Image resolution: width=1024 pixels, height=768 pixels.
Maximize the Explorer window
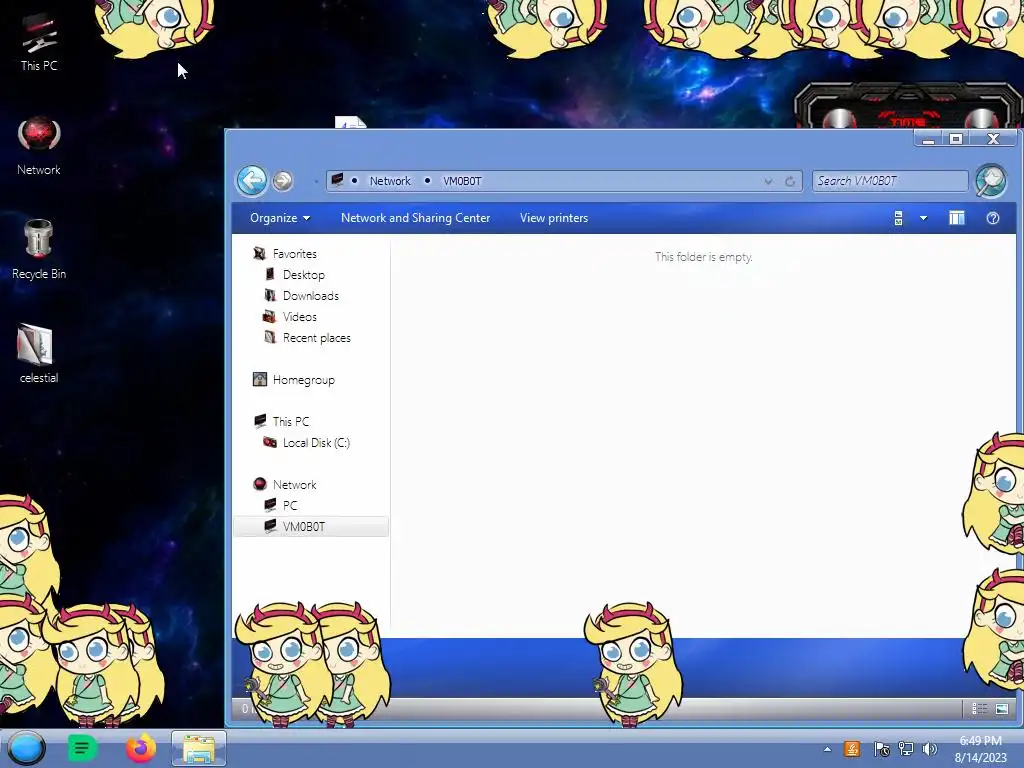(x=956, y=138)
